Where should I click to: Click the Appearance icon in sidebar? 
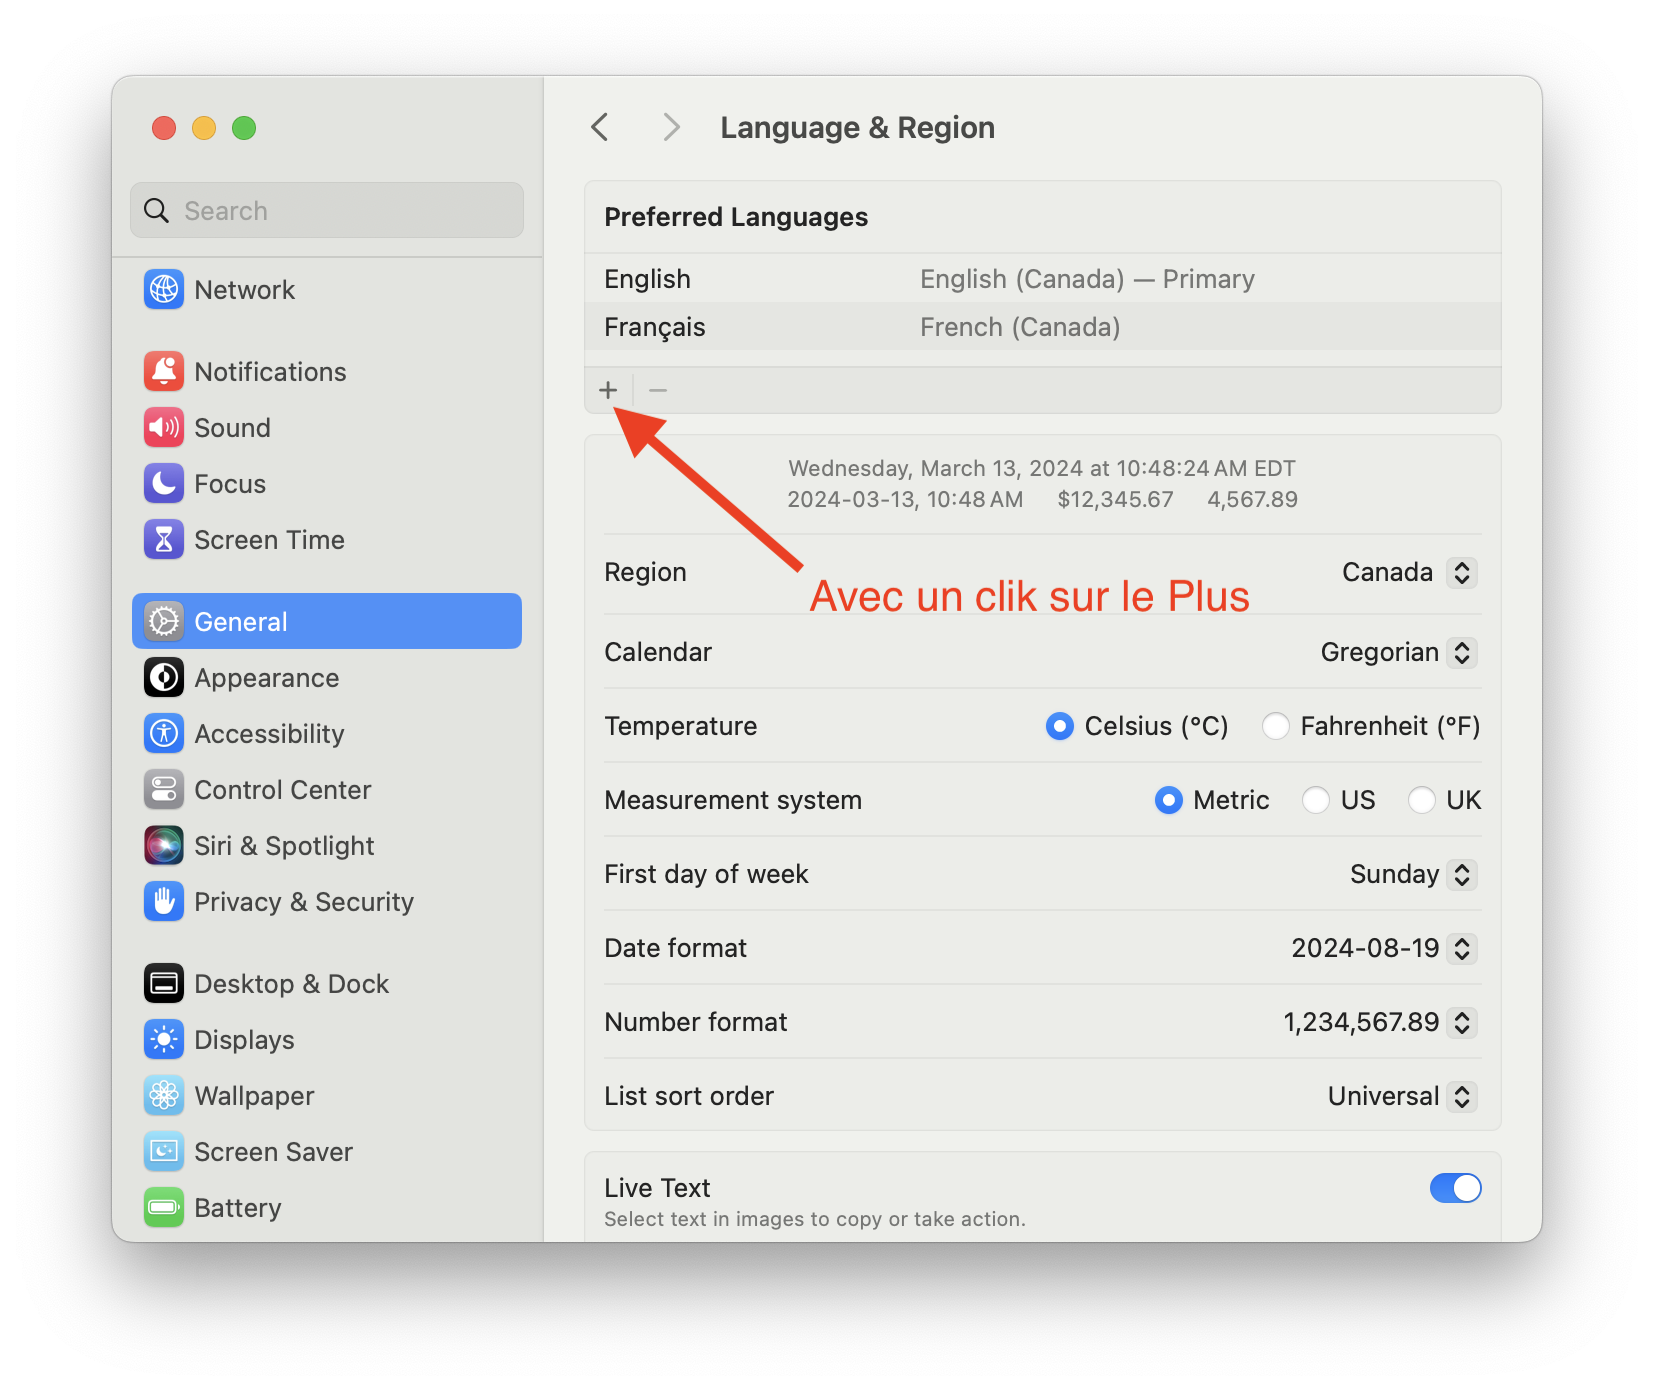coord(164,678)
